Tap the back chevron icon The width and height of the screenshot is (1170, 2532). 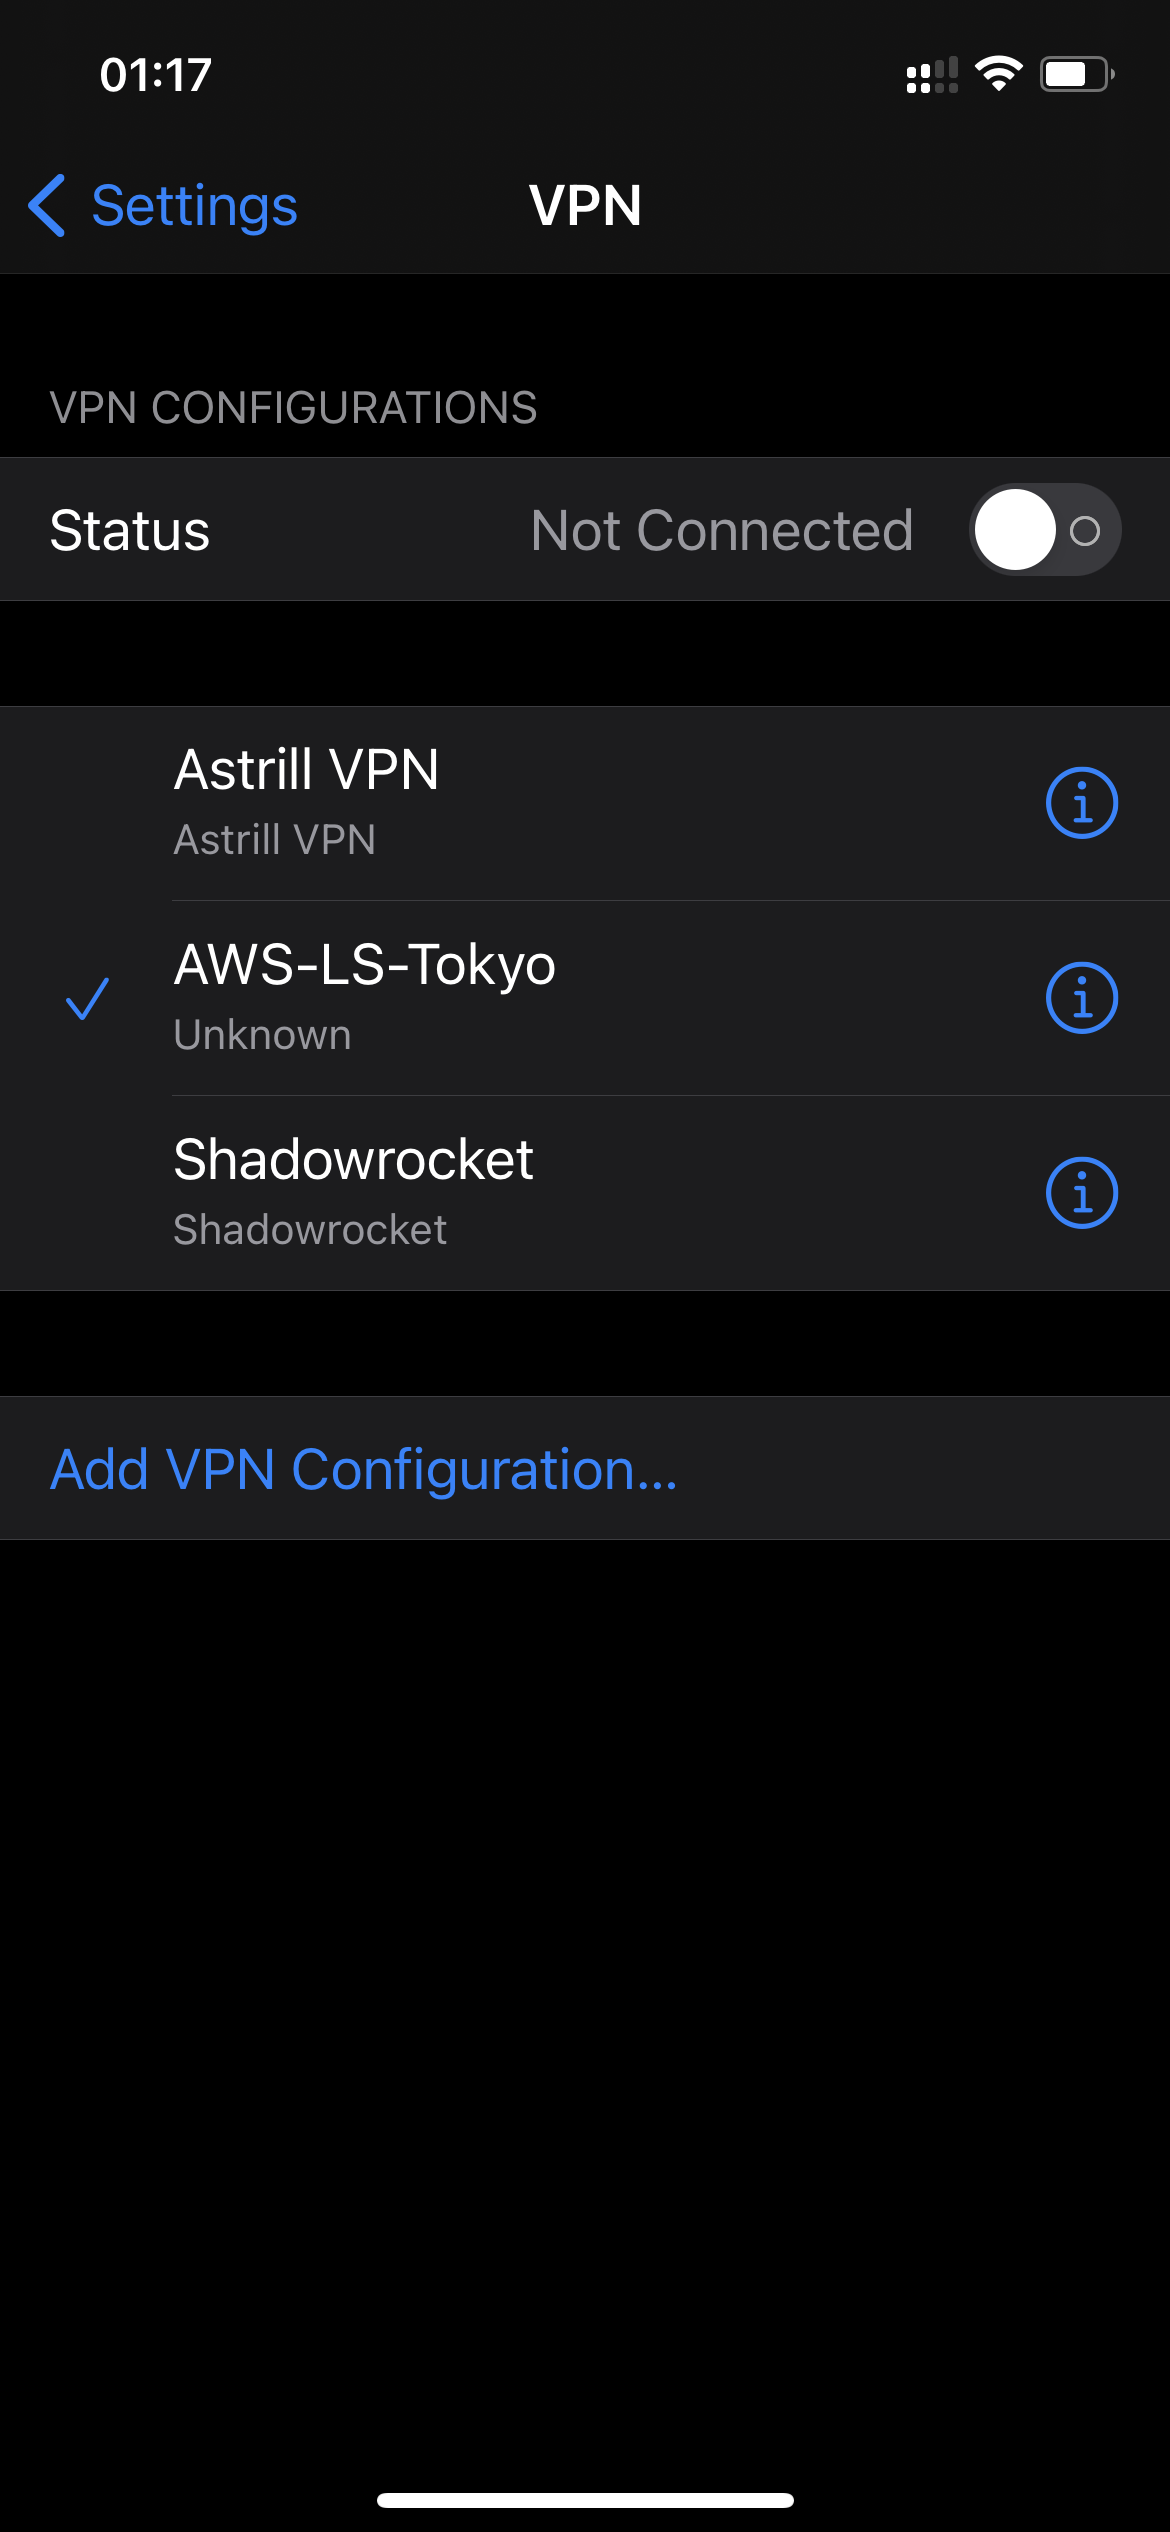pyautogui.click(x=47, y=205)
